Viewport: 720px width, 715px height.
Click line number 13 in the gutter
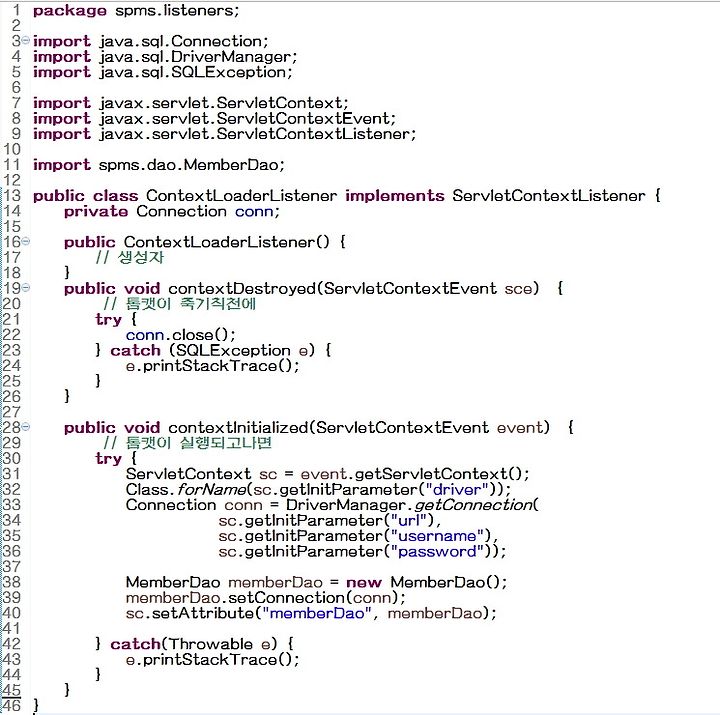point(12,196)
